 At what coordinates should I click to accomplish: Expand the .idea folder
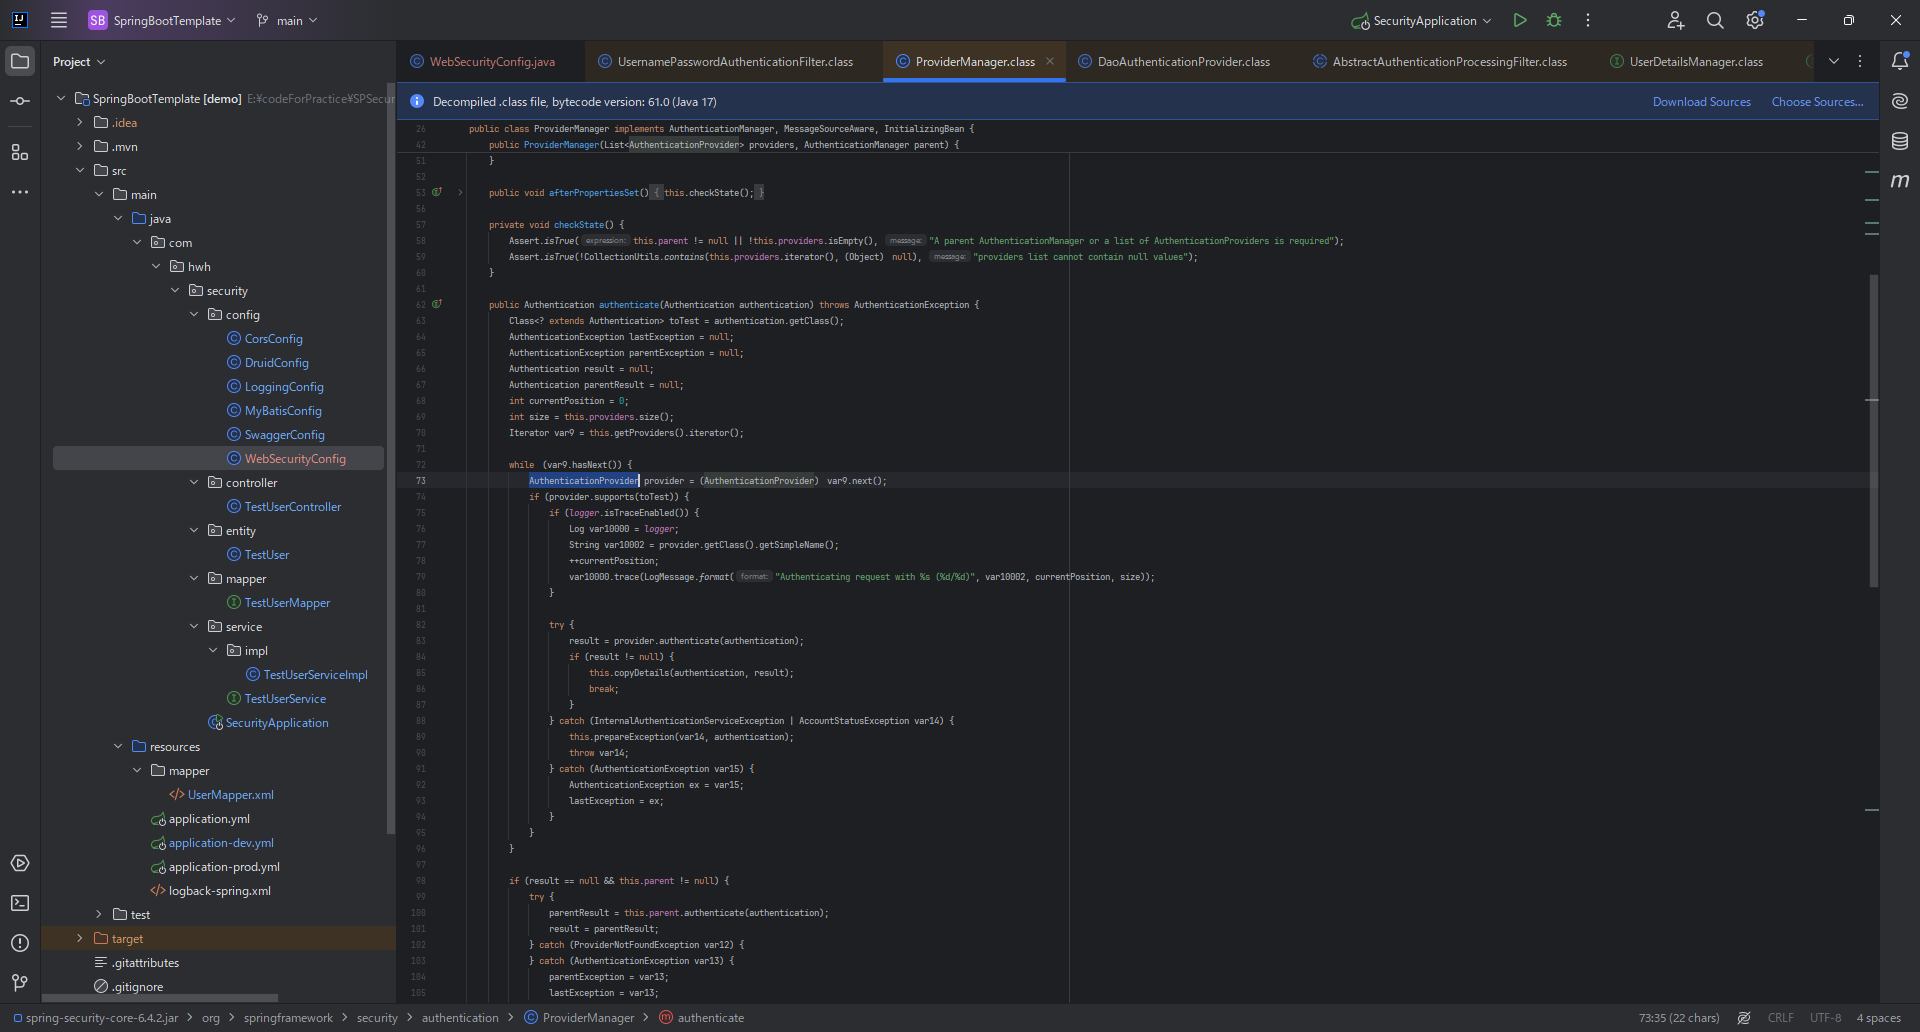coord(80,122)
